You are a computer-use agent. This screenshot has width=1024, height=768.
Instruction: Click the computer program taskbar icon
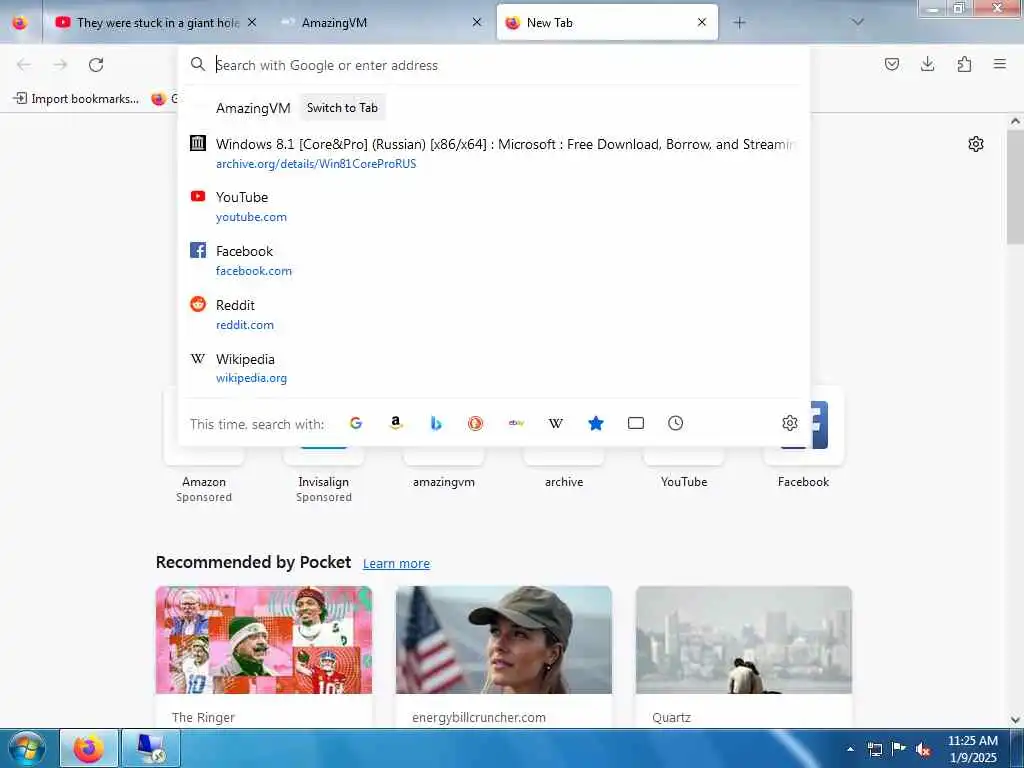[151, 748]
